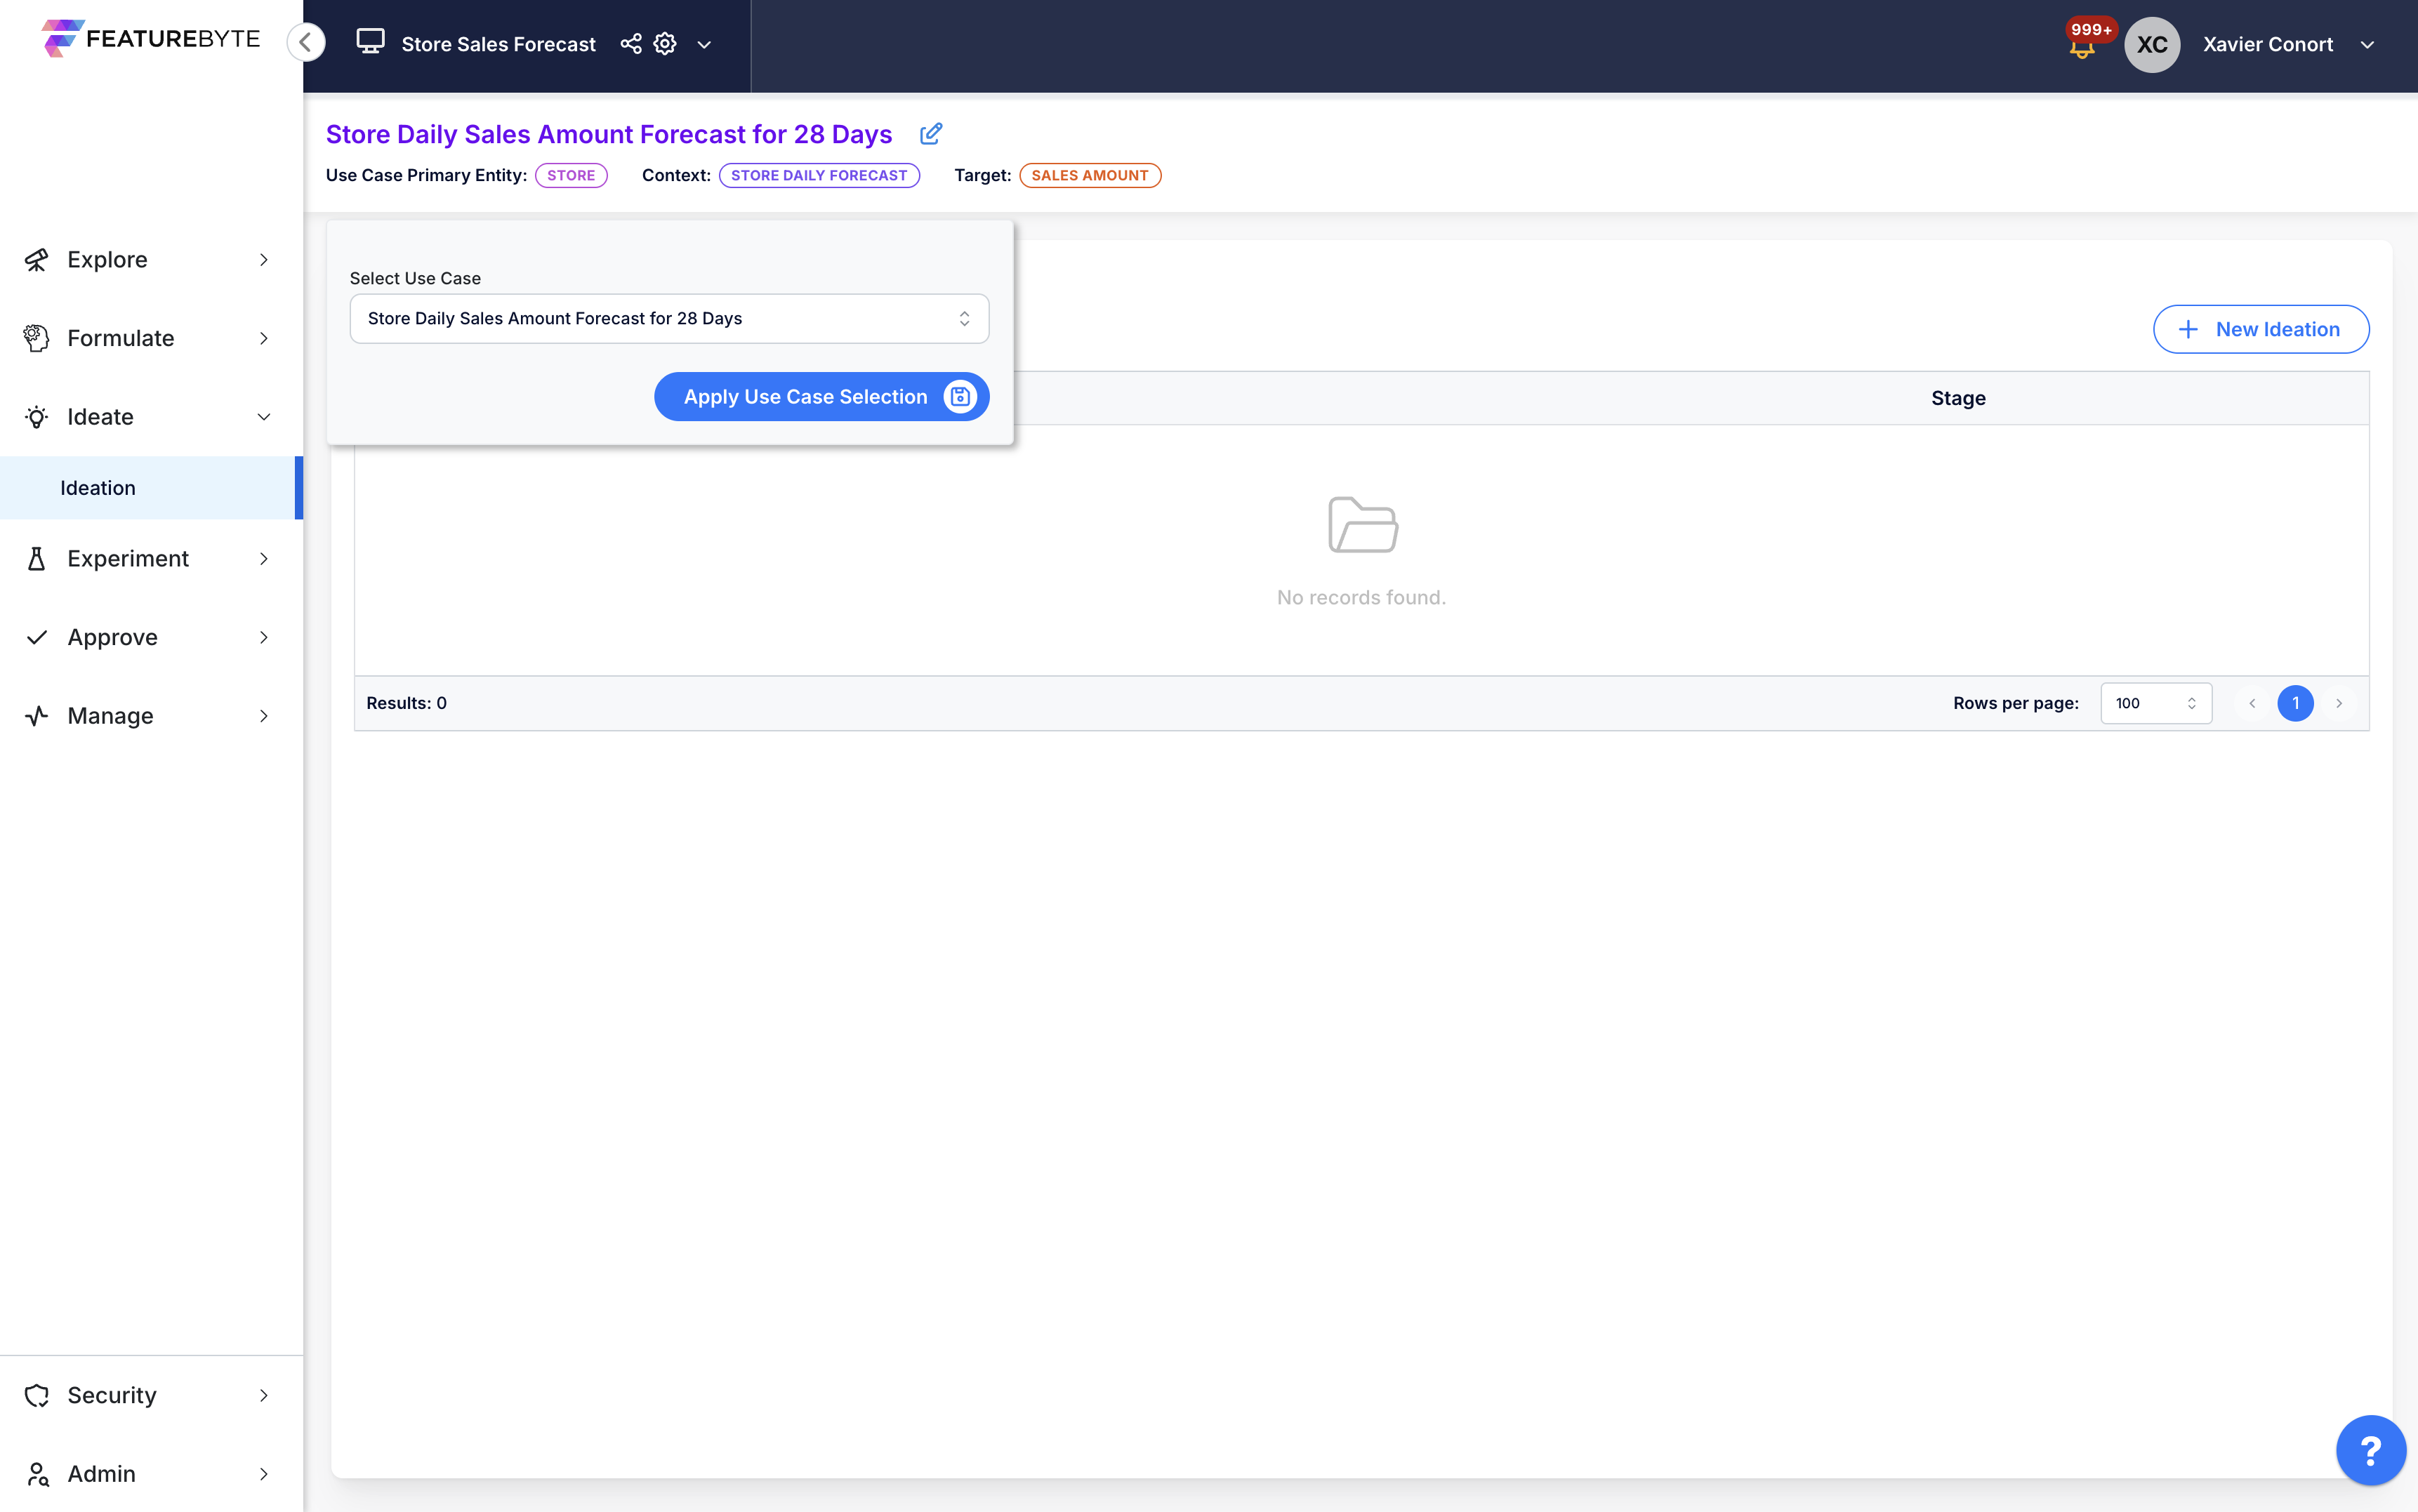Click the XC user avatar
The image size is (2418, 1512).
pyautogui.click(x=2151, y=44)
